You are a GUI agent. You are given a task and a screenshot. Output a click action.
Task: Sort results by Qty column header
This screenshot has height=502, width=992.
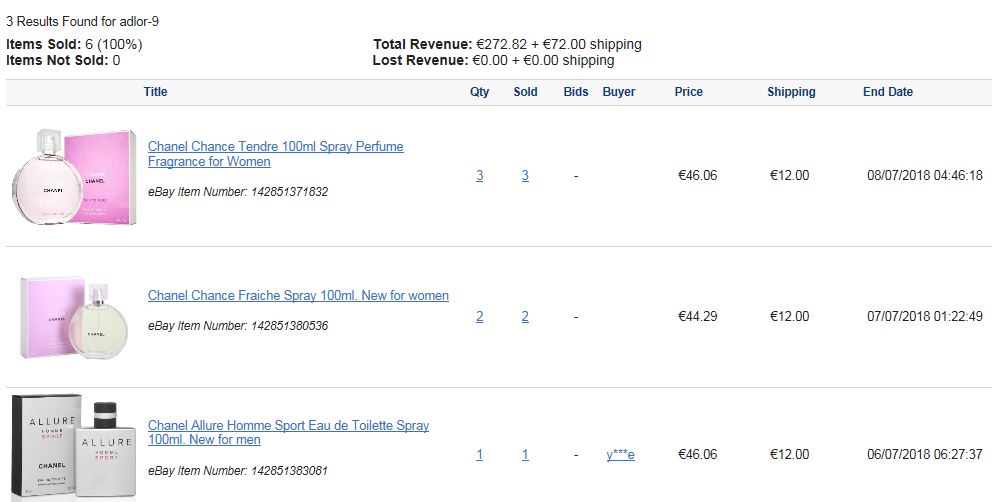[x=480, y=92]
